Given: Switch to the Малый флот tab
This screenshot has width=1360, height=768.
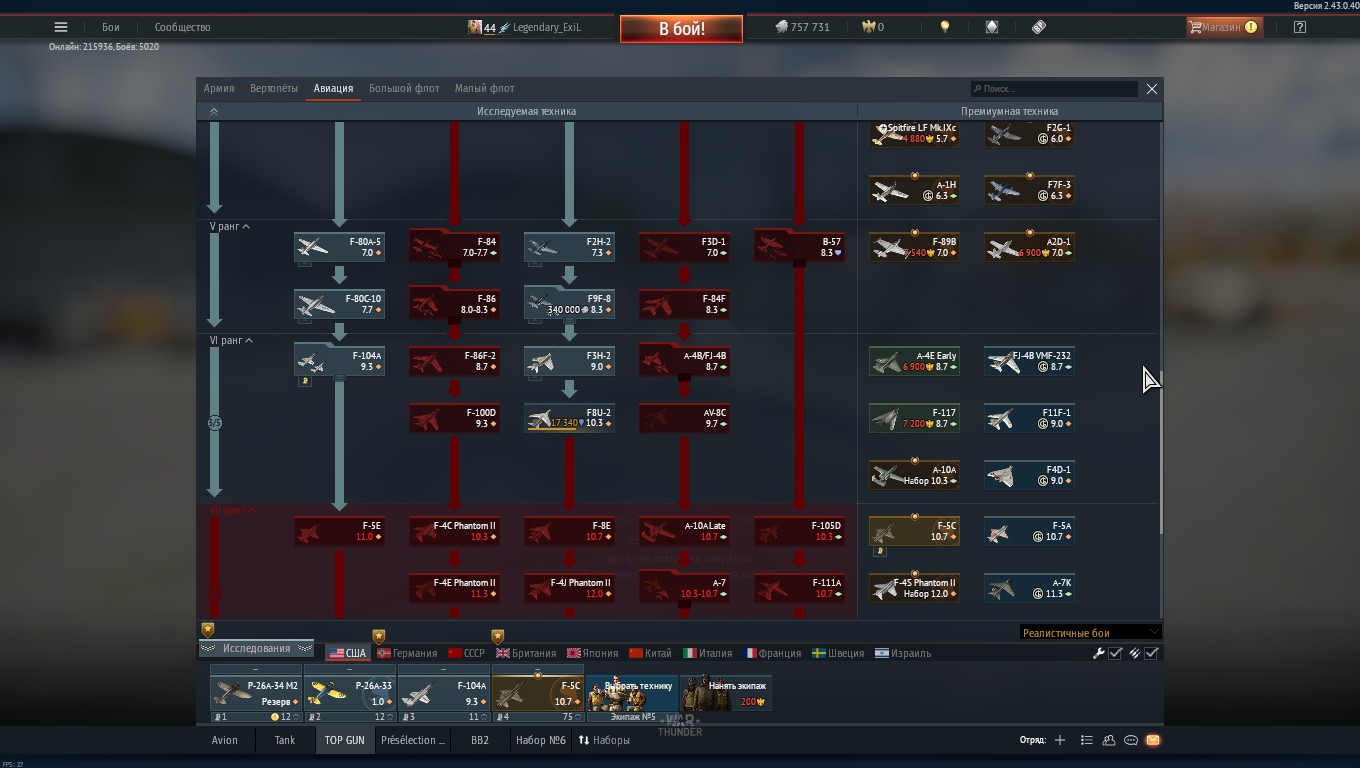Looking at the screenshot, I should coord(485,88).
